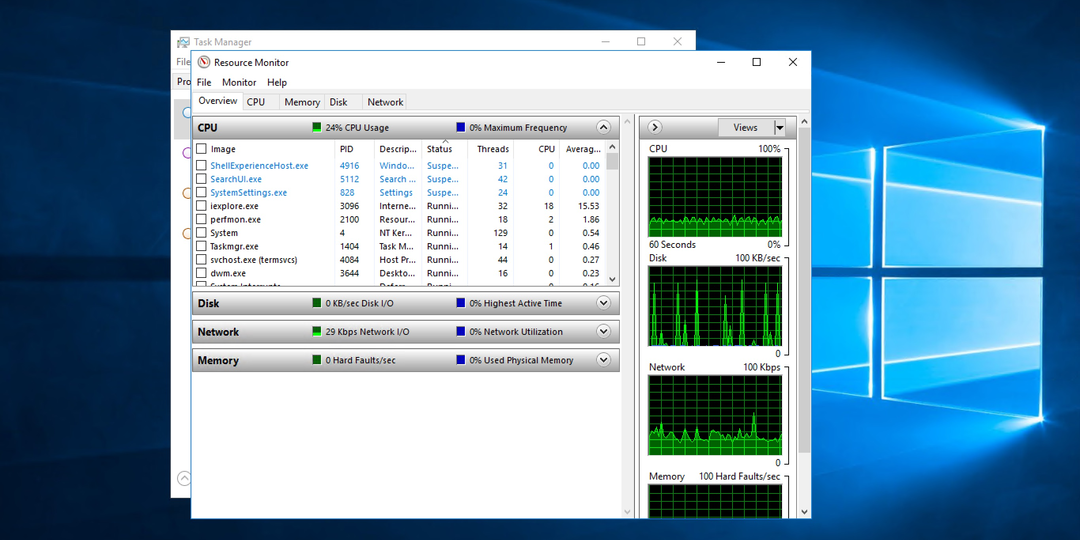The image size is (1080, 540).
Task: Click the CPU usage graph
Action: coord(715,197)
